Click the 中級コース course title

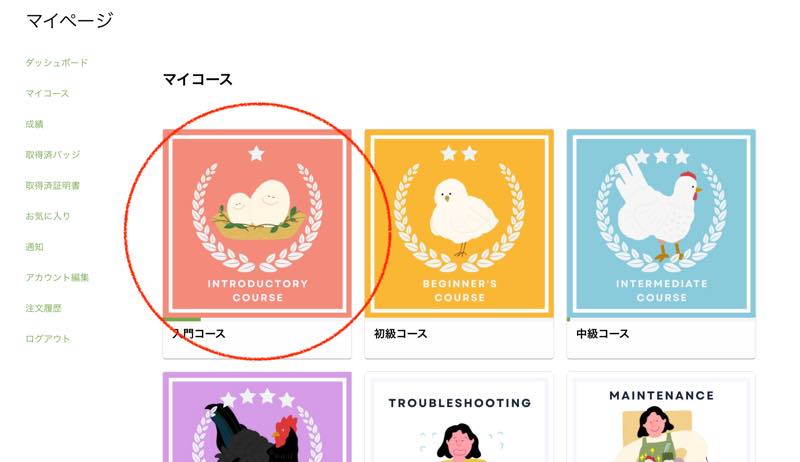click(603, 334)
